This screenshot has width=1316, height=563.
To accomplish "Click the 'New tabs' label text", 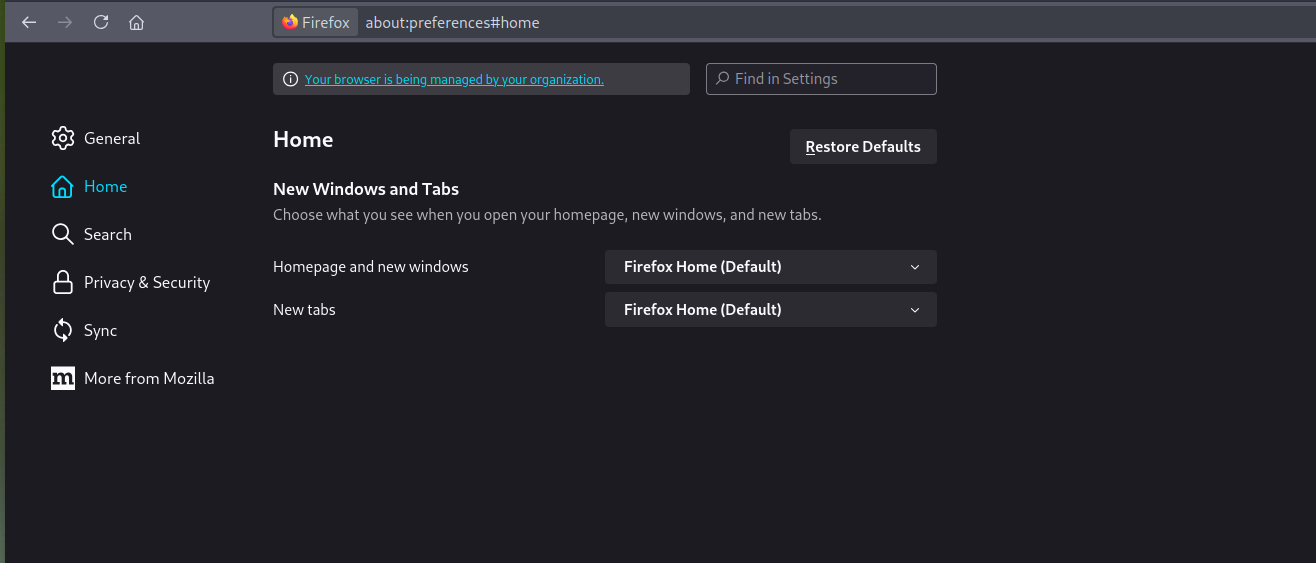I will (x=304, y=310).
